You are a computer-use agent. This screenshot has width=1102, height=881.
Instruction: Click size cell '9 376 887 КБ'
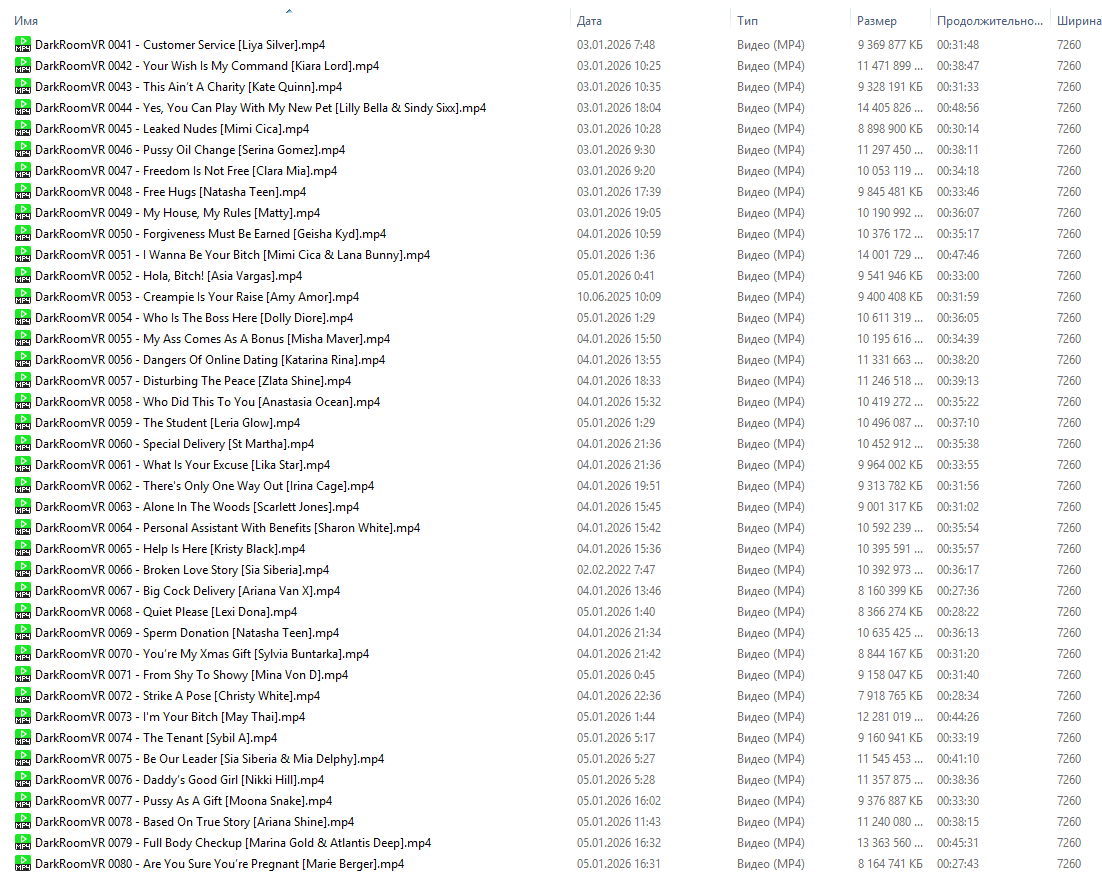(x=890, y=801)
